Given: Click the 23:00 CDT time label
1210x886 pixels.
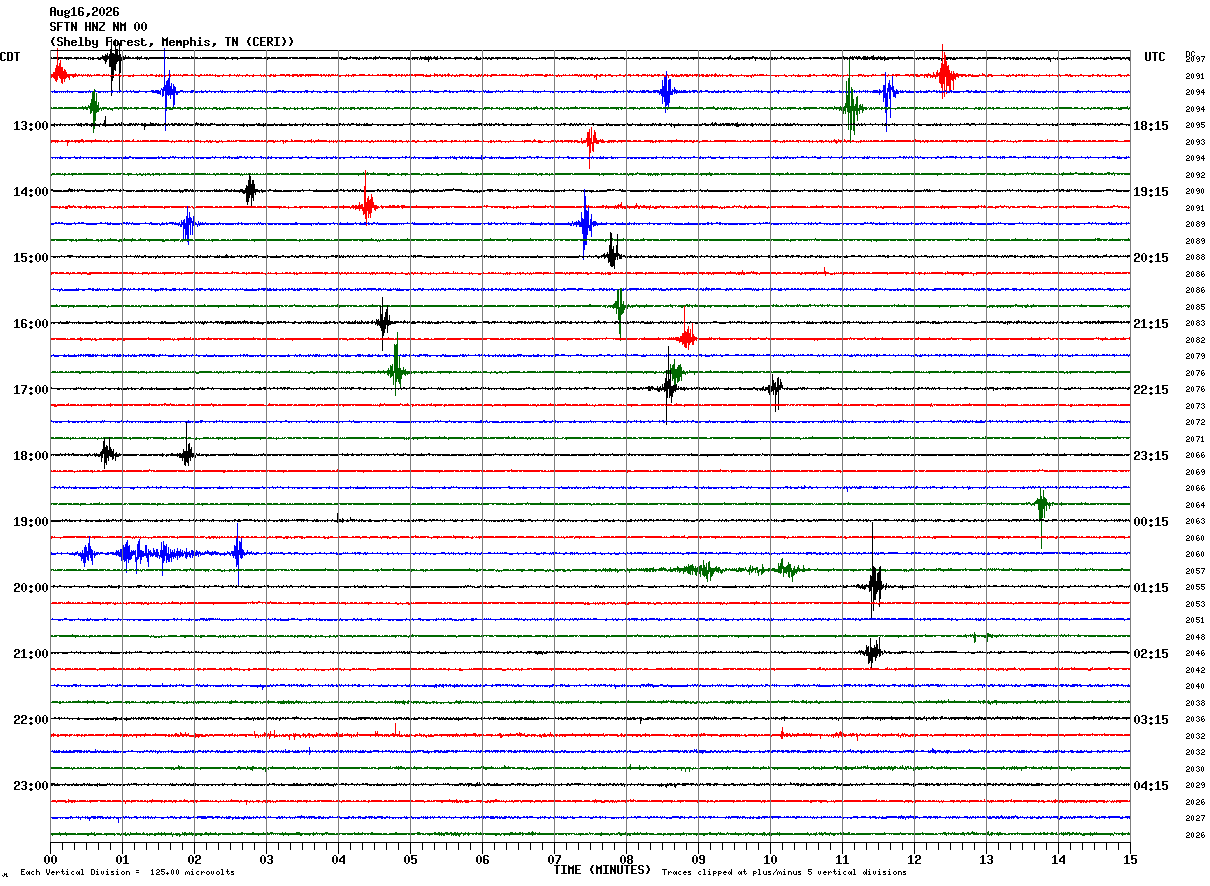Looking at the screenshot, I should click(31, 786).
